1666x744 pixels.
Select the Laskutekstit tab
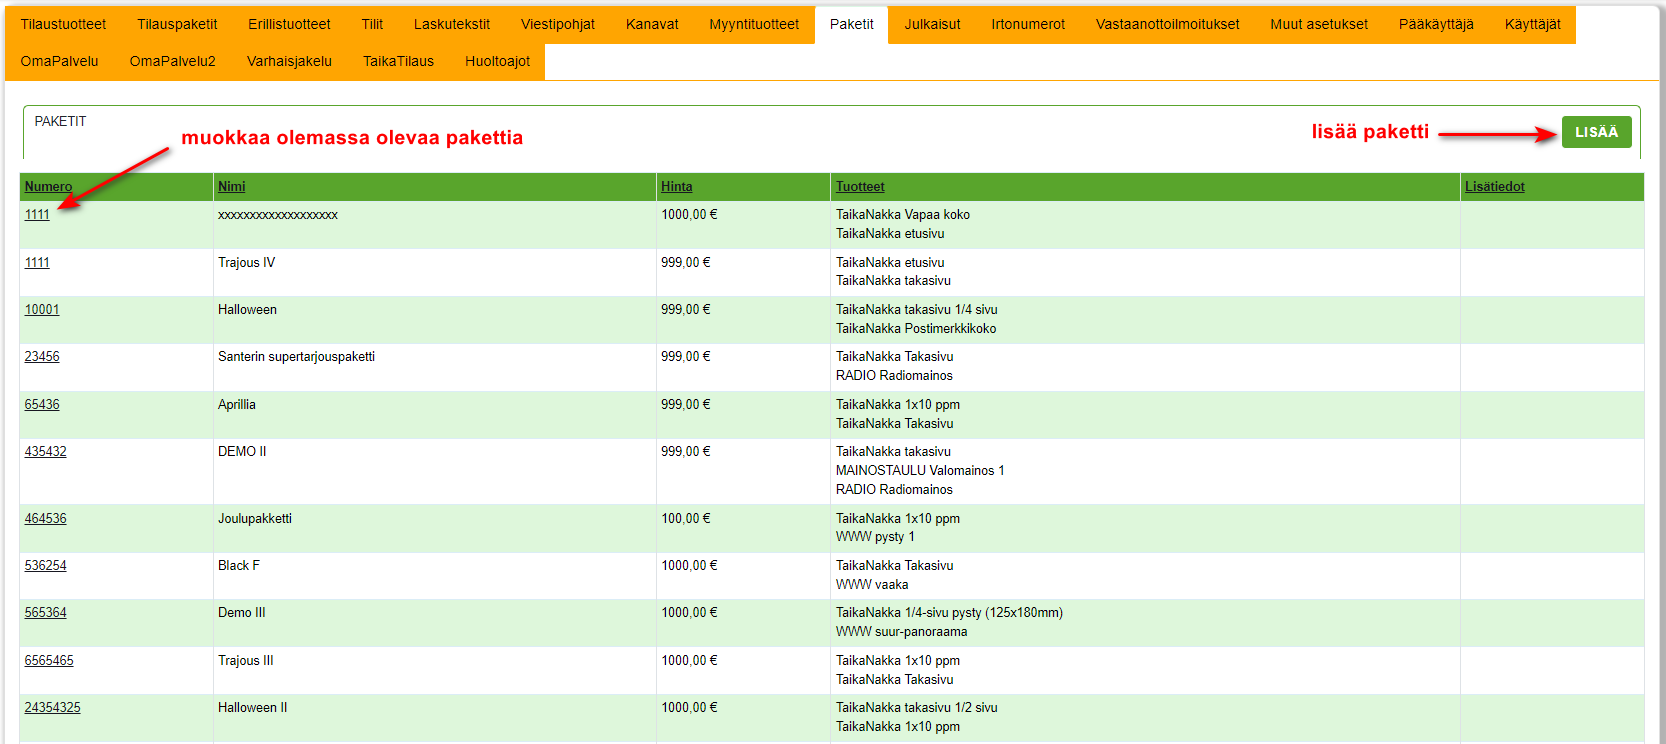(452, 24)
